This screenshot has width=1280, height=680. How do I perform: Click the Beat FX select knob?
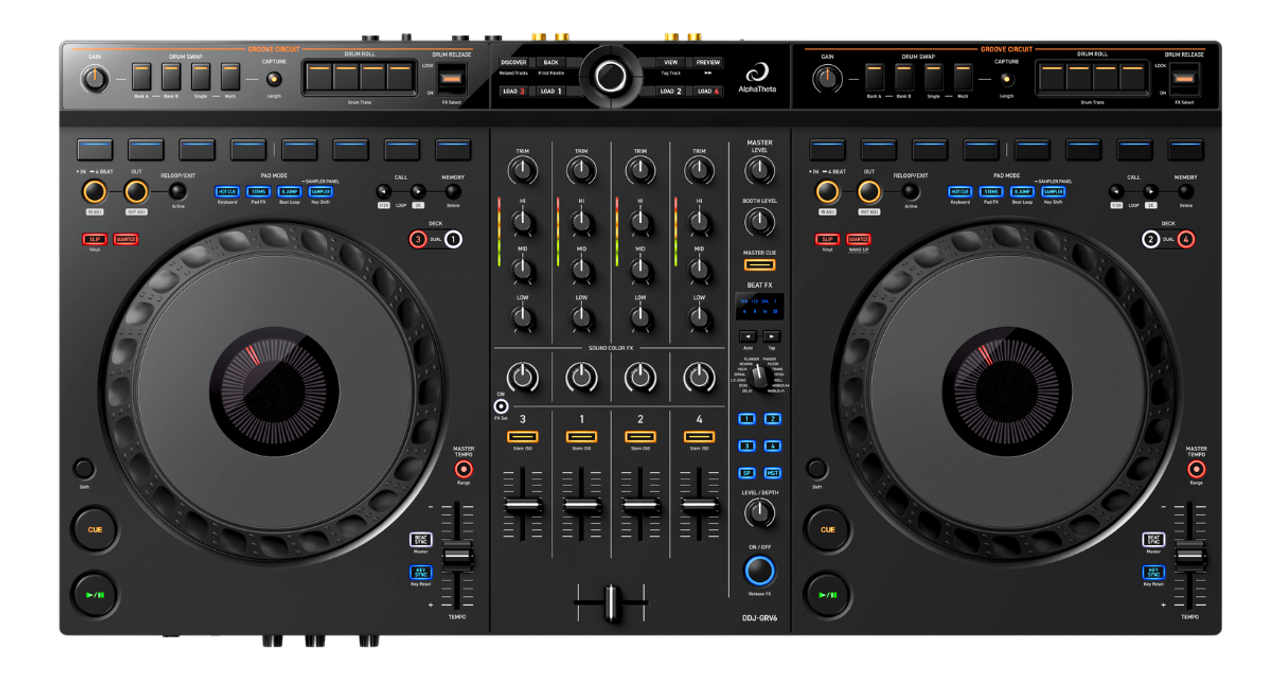759,375
